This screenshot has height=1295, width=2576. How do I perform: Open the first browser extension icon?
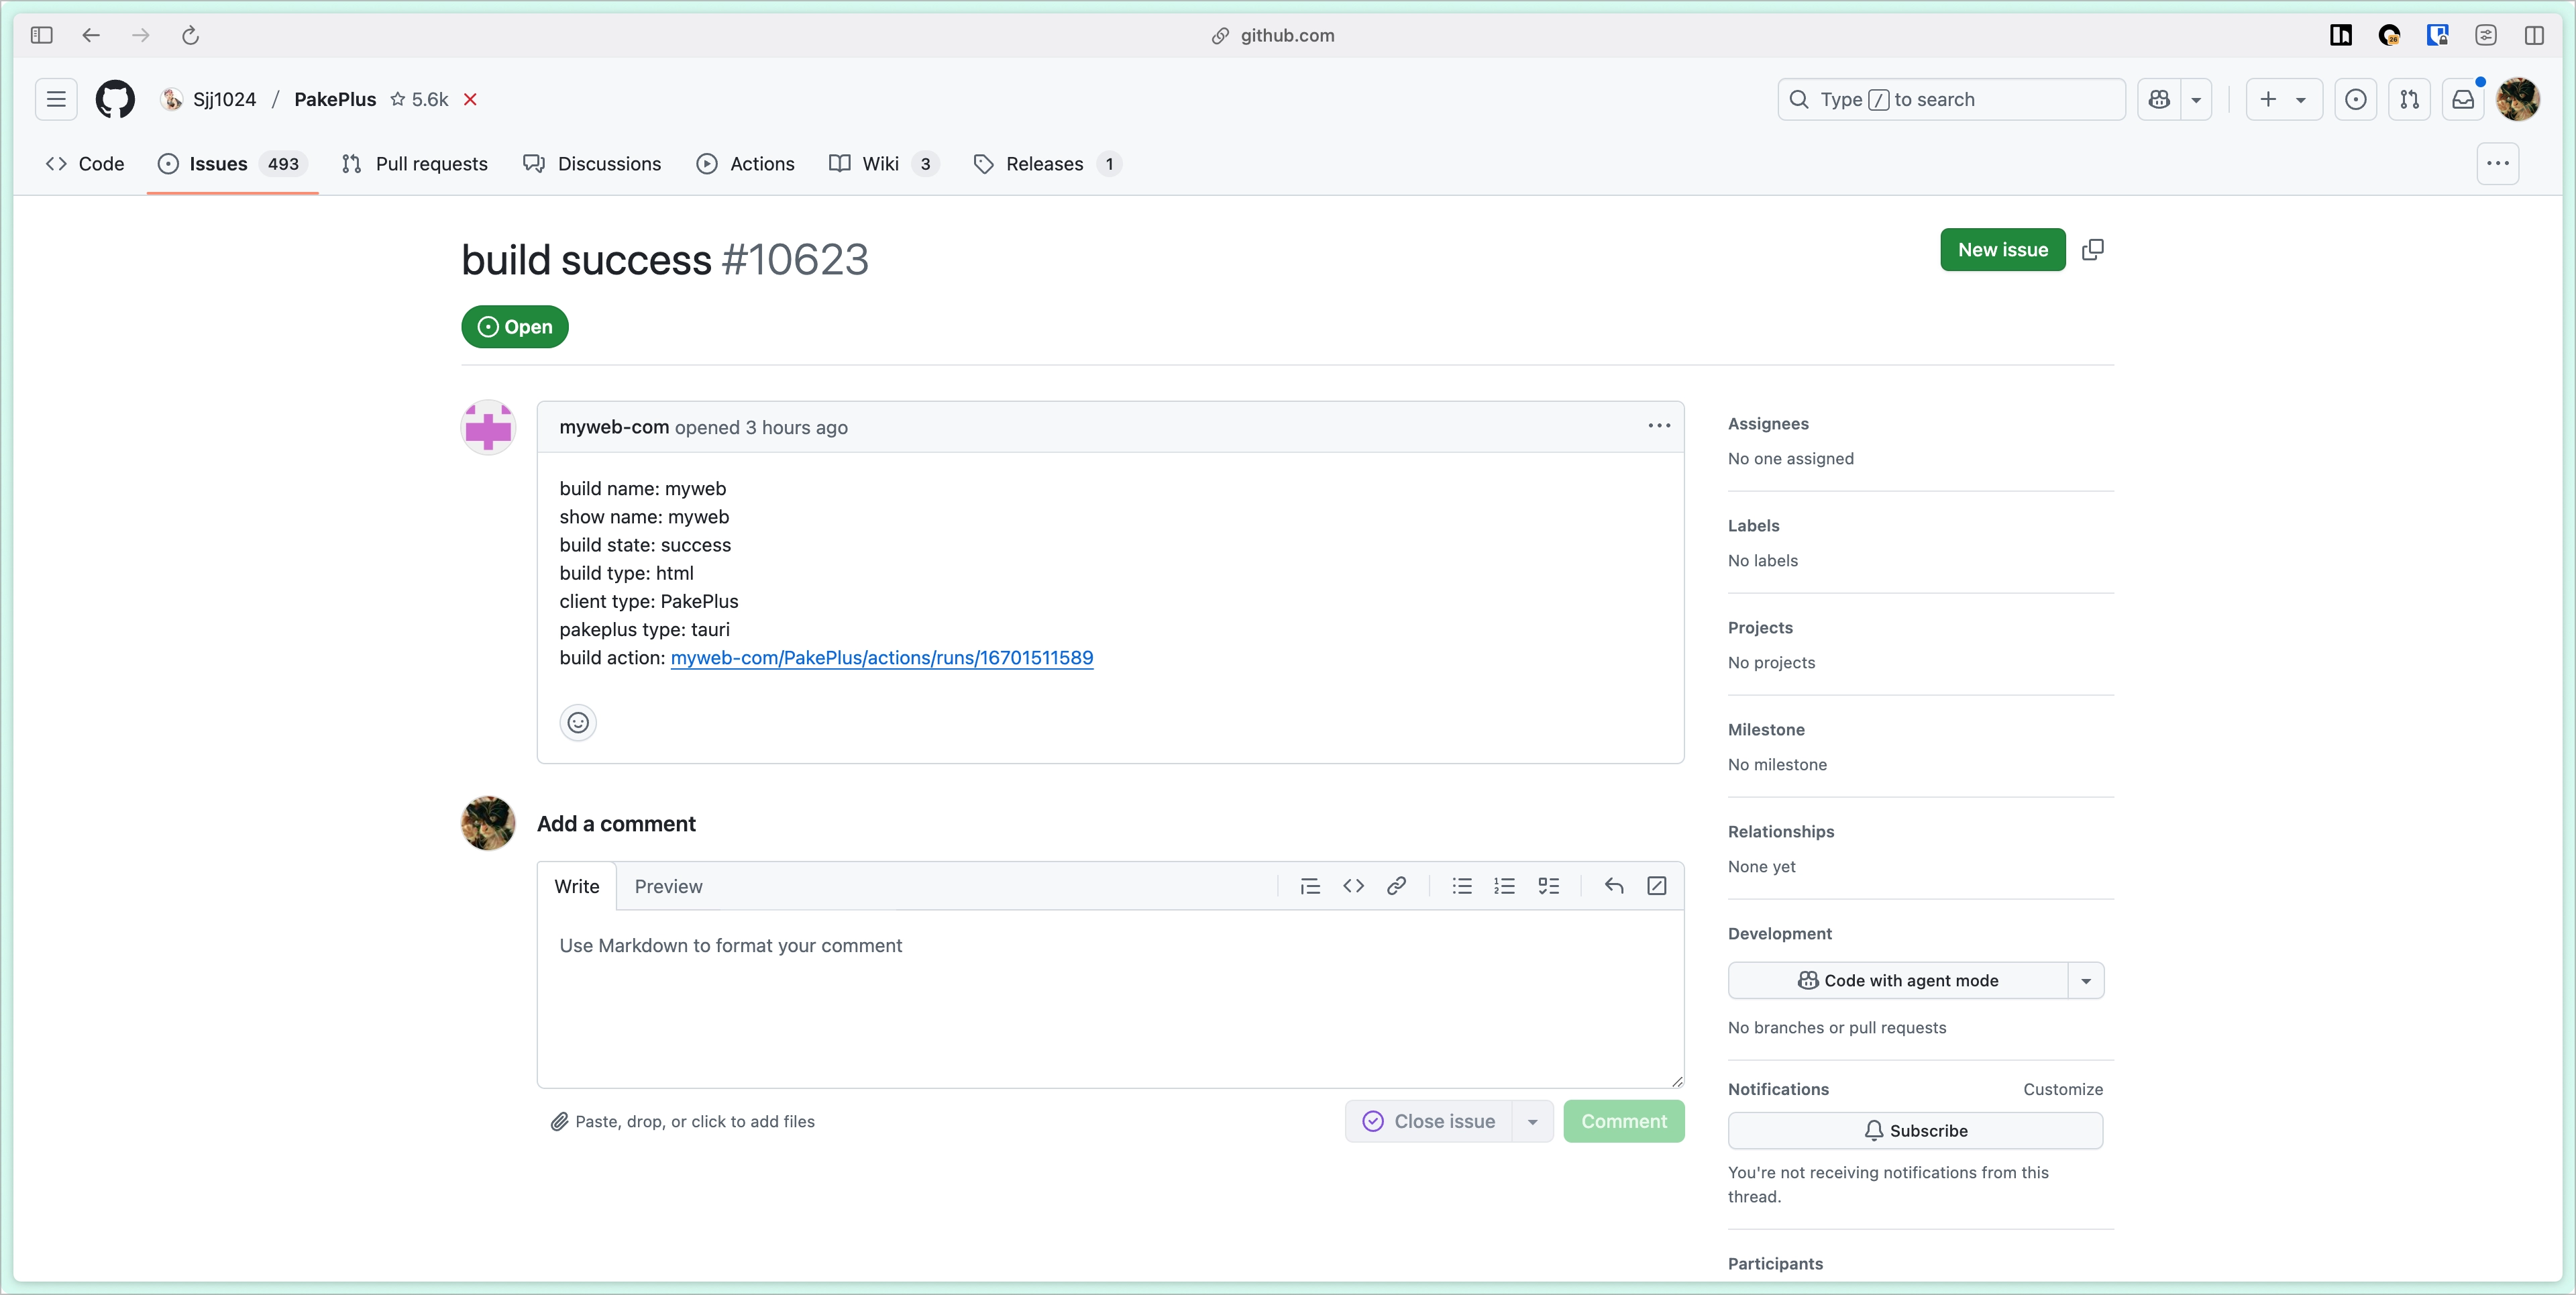[x=2341, y=35]
